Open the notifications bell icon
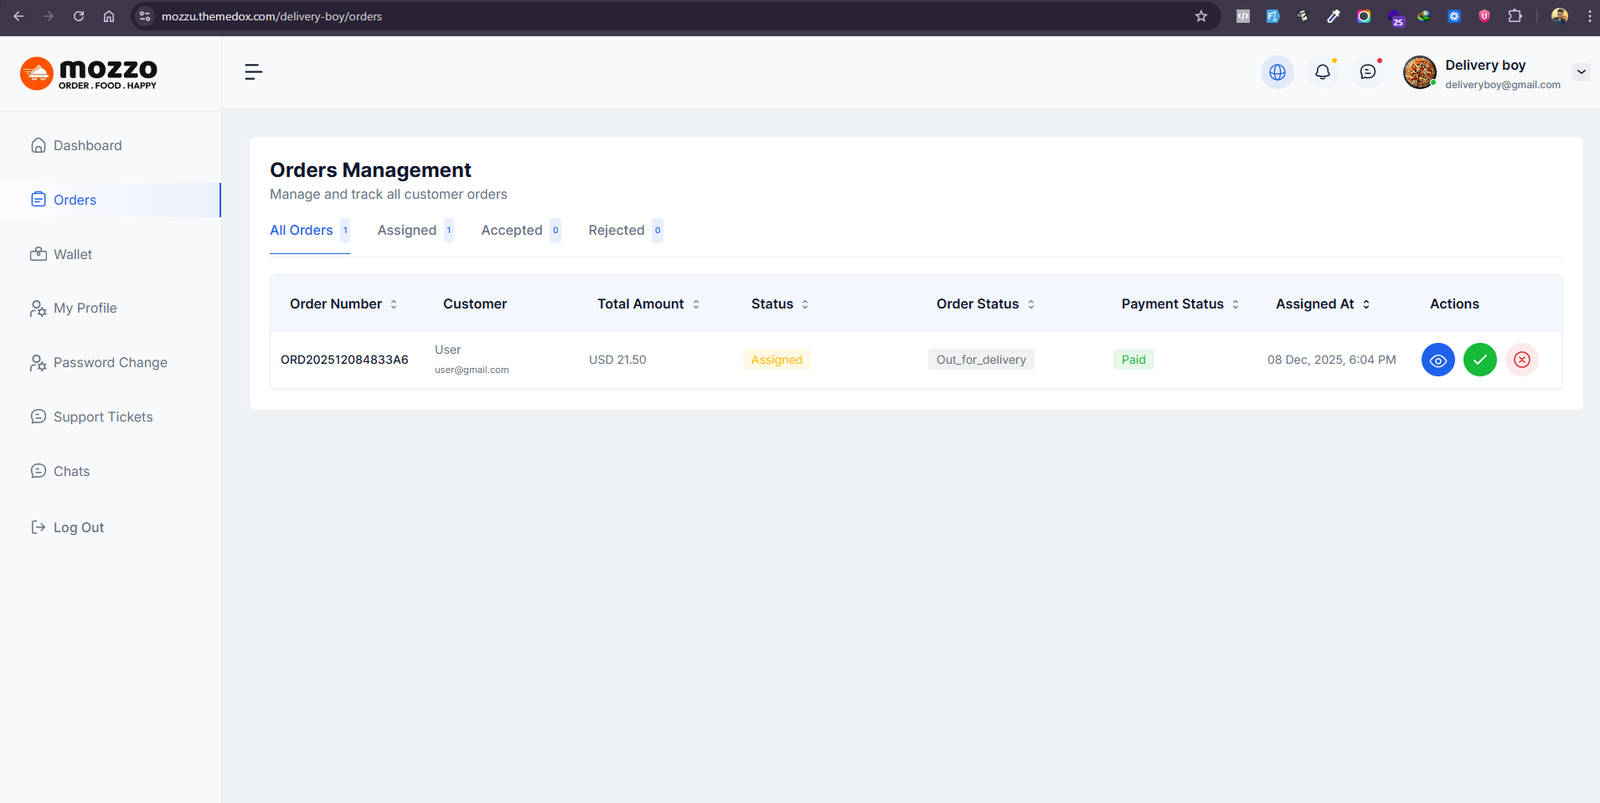The width and height of the screenshot is (1600, 803). click(1322, 72)
